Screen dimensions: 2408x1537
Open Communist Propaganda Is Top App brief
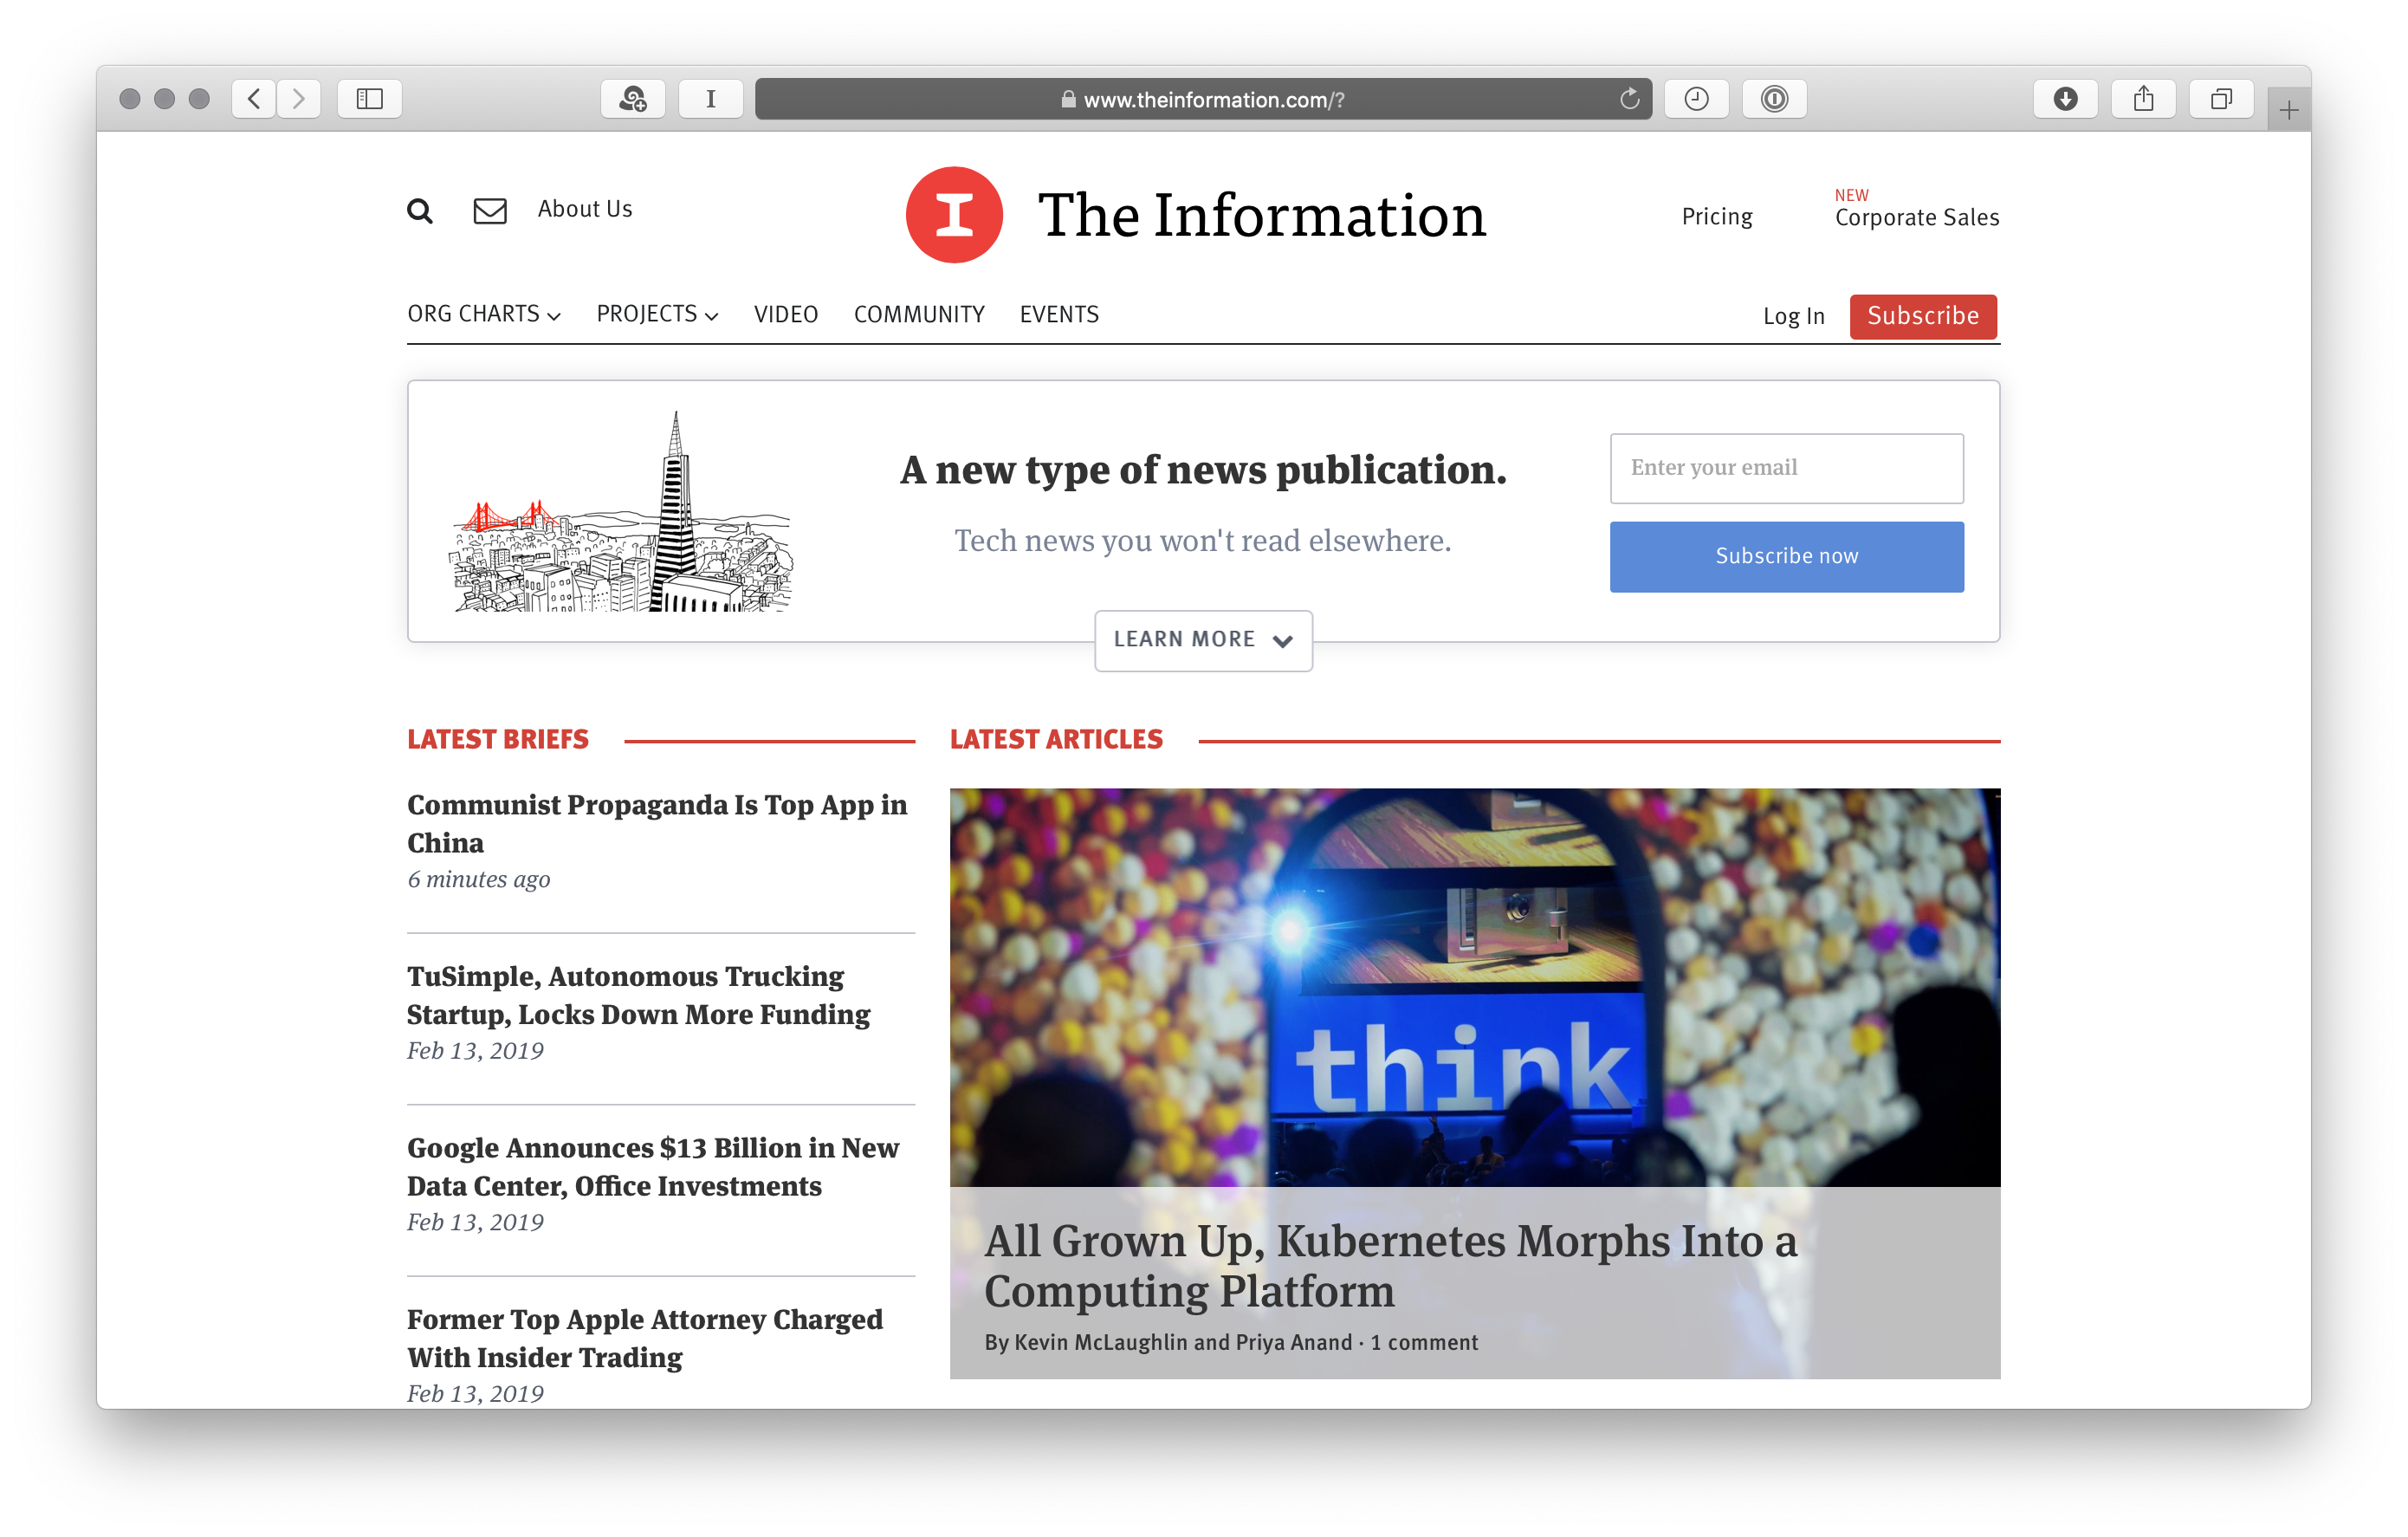point(657,823)
